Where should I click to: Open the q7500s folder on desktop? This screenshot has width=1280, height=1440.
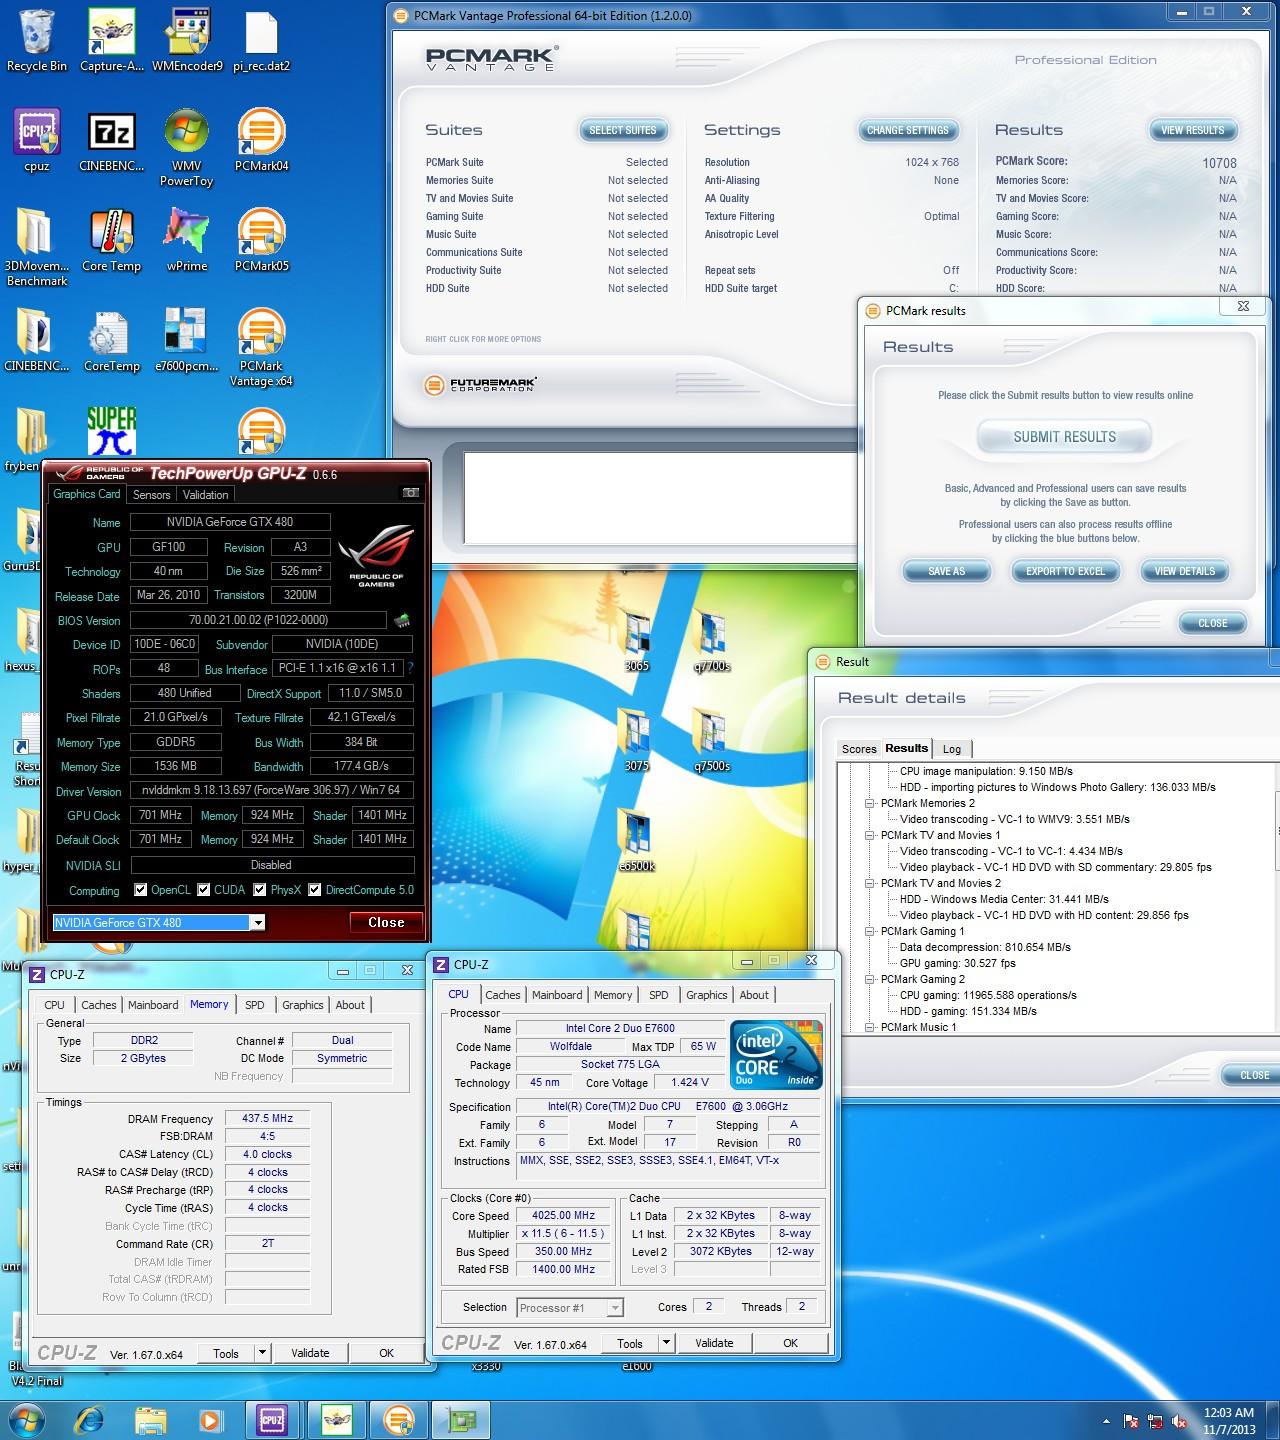711,739
